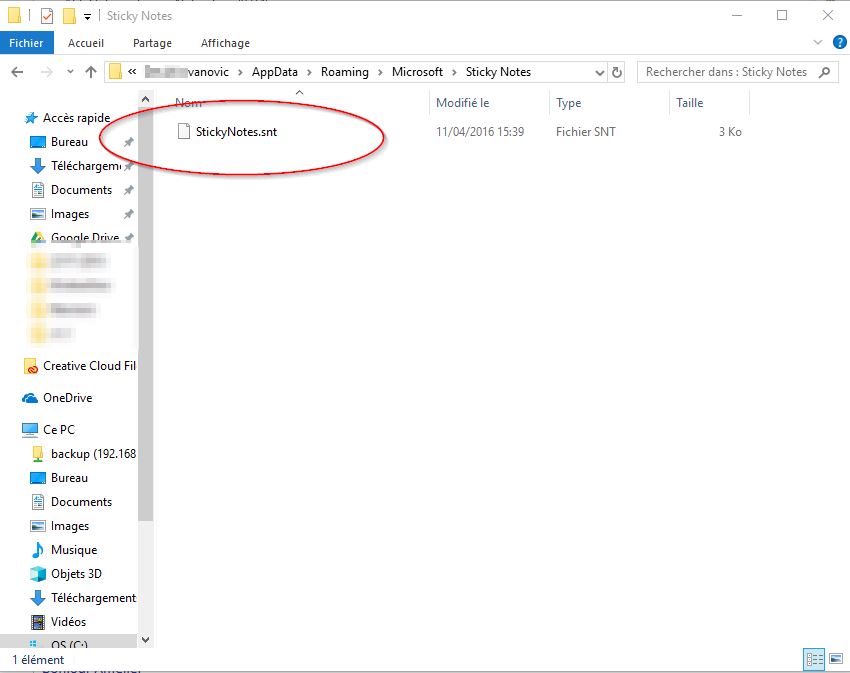850x673 pixels.
Task: Open Bureau under Ce PC
Action: 69,478
